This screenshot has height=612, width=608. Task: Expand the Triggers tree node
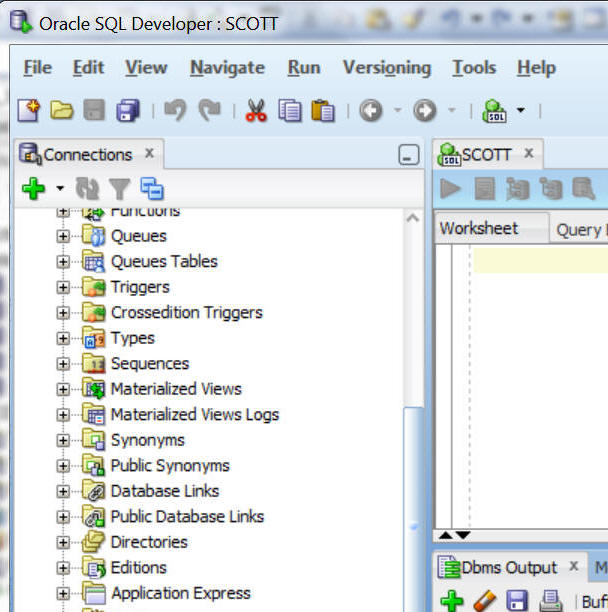[x=64, y=287]
